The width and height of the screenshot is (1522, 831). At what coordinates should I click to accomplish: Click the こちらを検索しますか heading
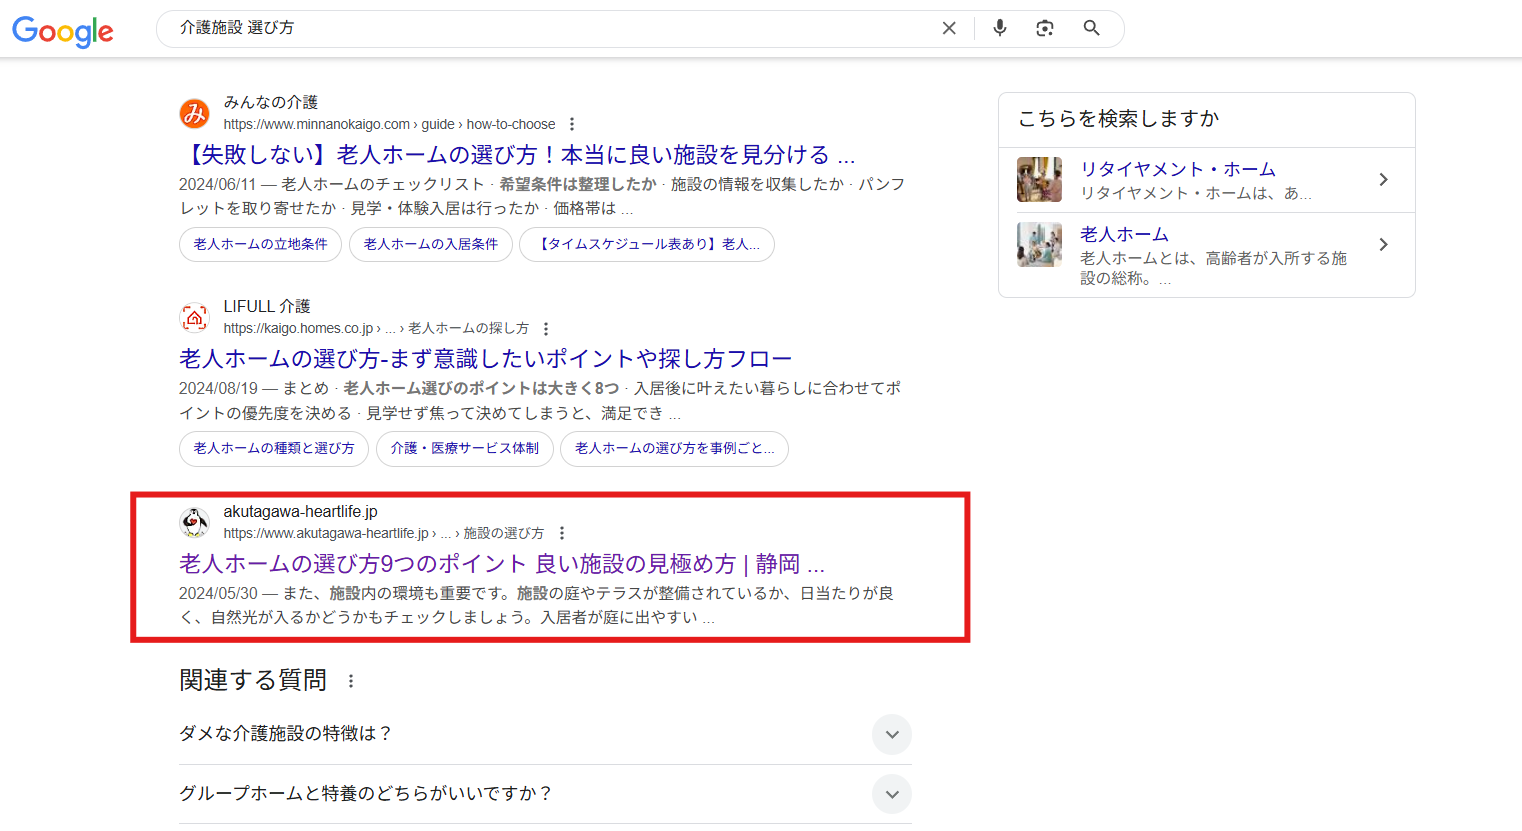(1119, 119)
